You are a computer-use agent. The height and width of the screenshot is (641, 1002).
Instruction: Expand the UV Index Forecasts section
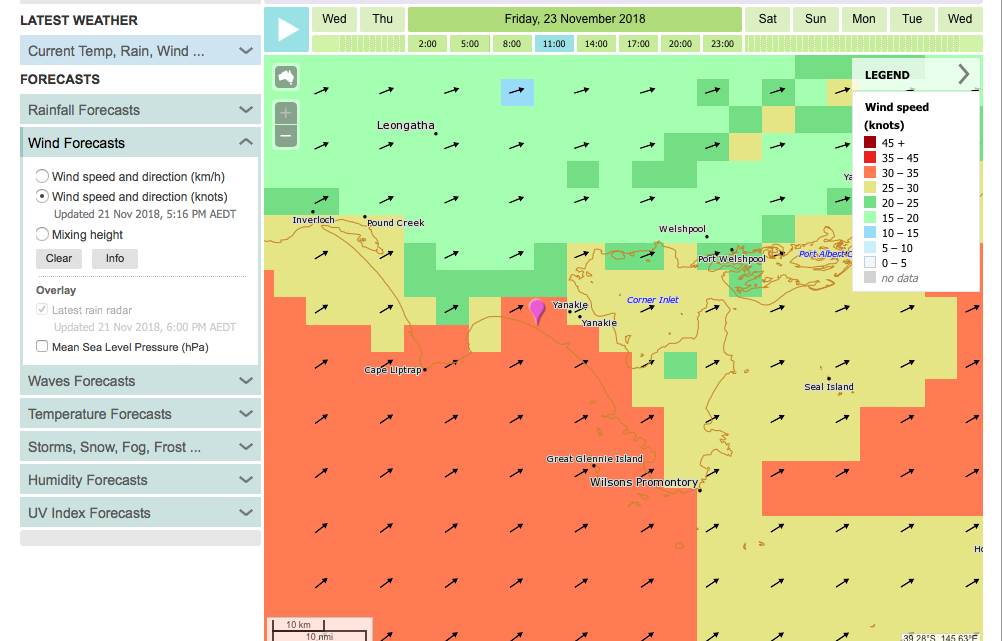[x=140, y=513]
